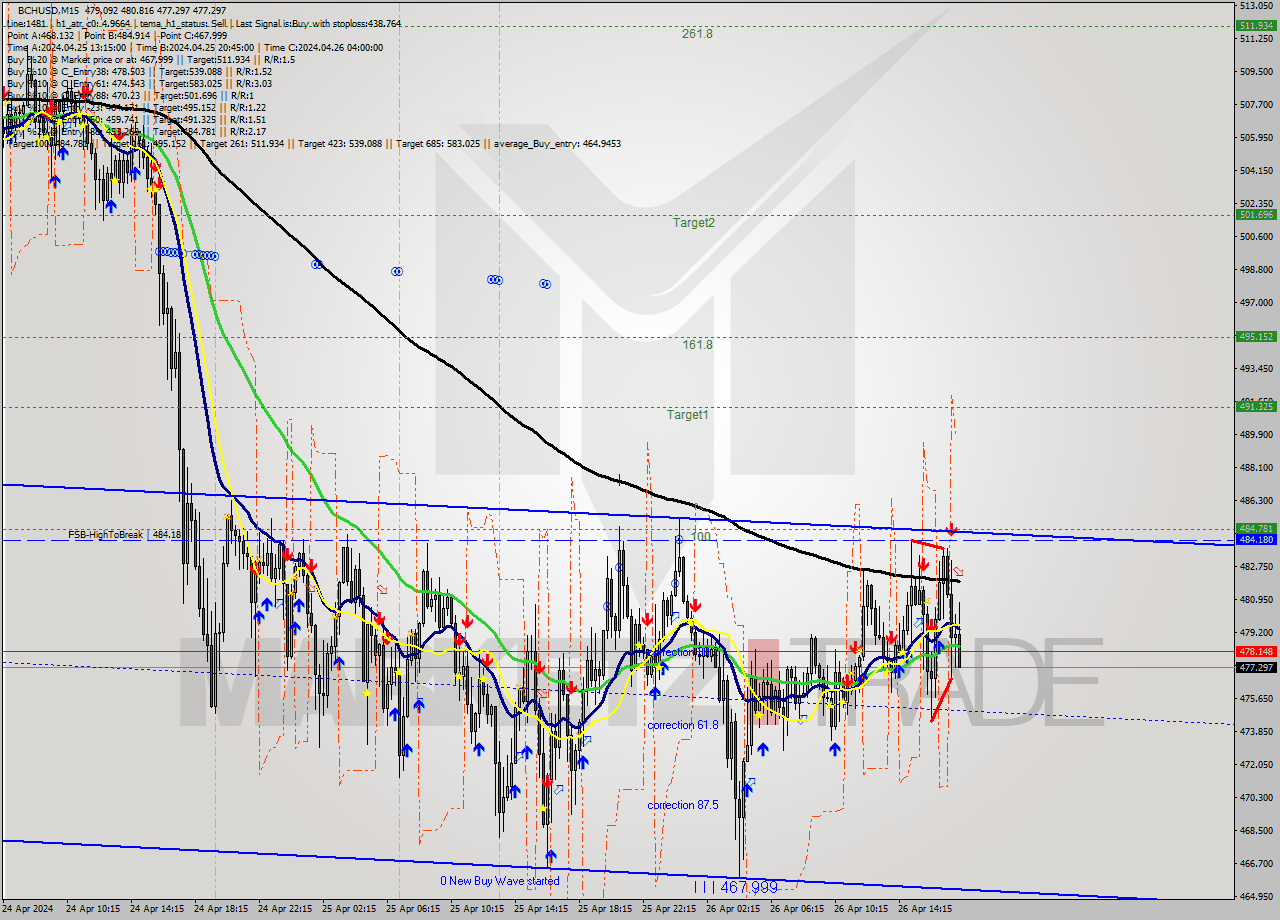Viewport: 1280px width, 920px height.
Task: Select the 25 Apr 18:15 time label
Action: coord(606,909)
